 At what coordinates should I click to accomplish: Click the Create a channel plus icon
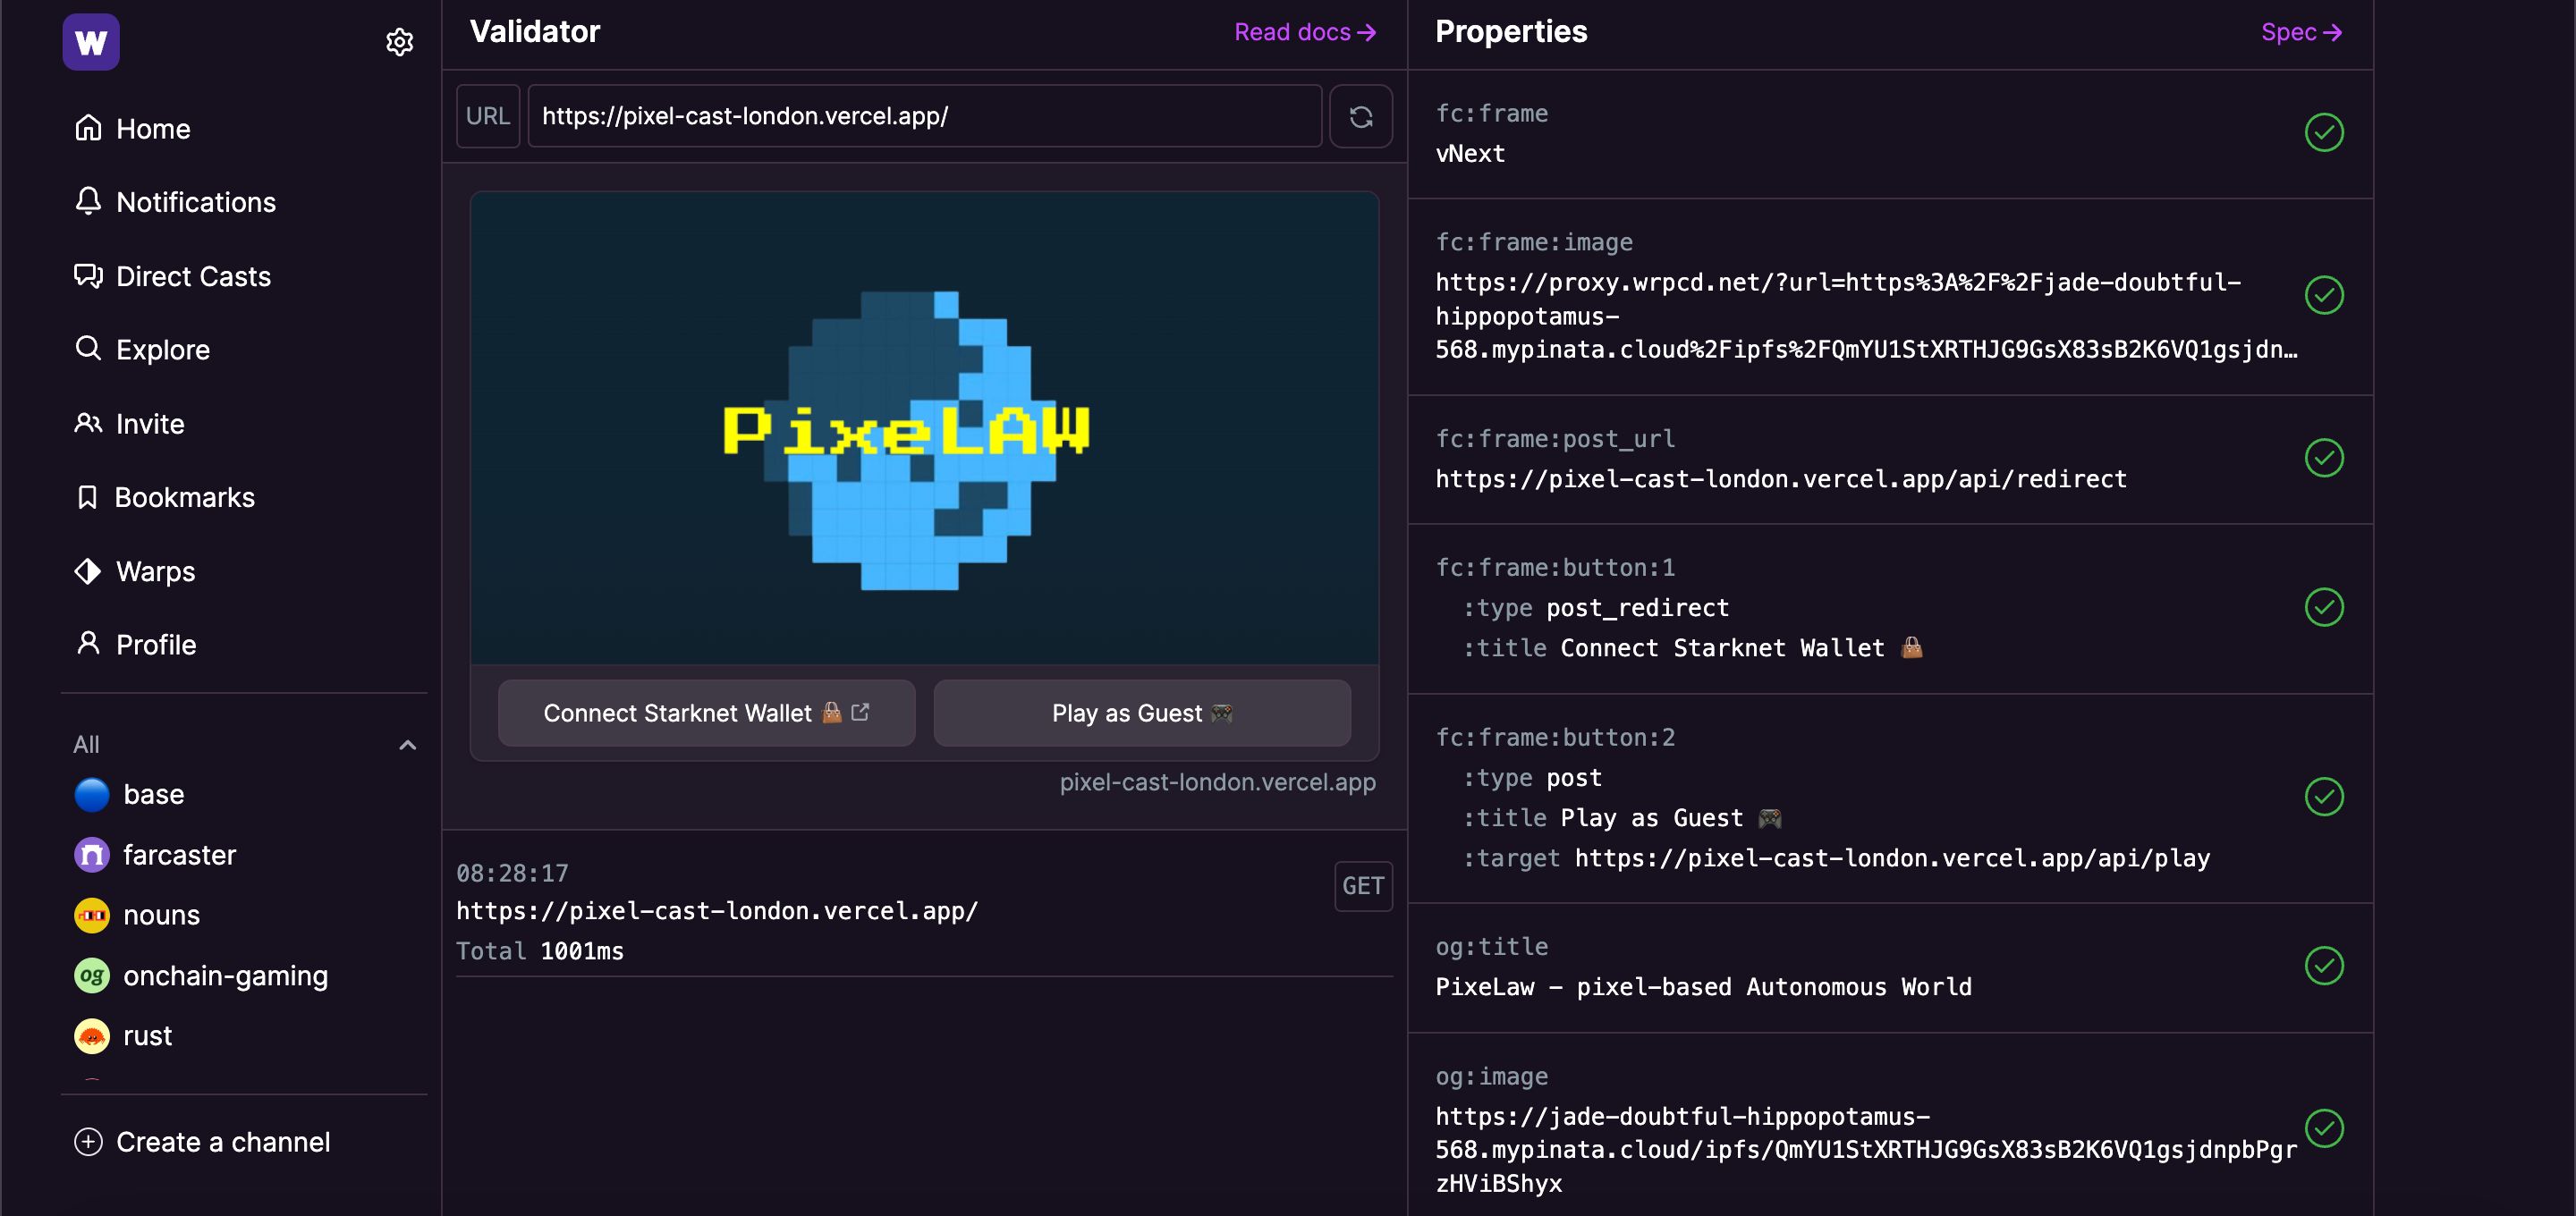pos(87,1140)
